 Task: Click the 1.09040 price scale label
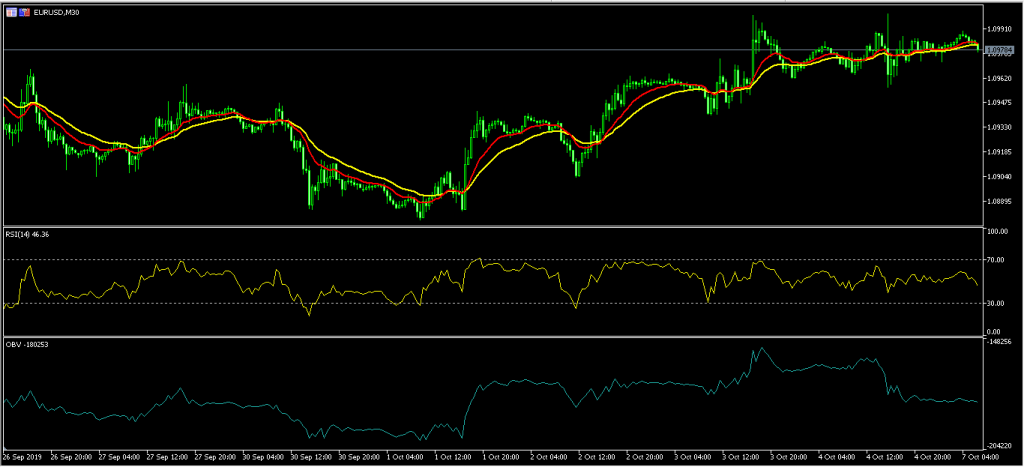(1000, 176)
